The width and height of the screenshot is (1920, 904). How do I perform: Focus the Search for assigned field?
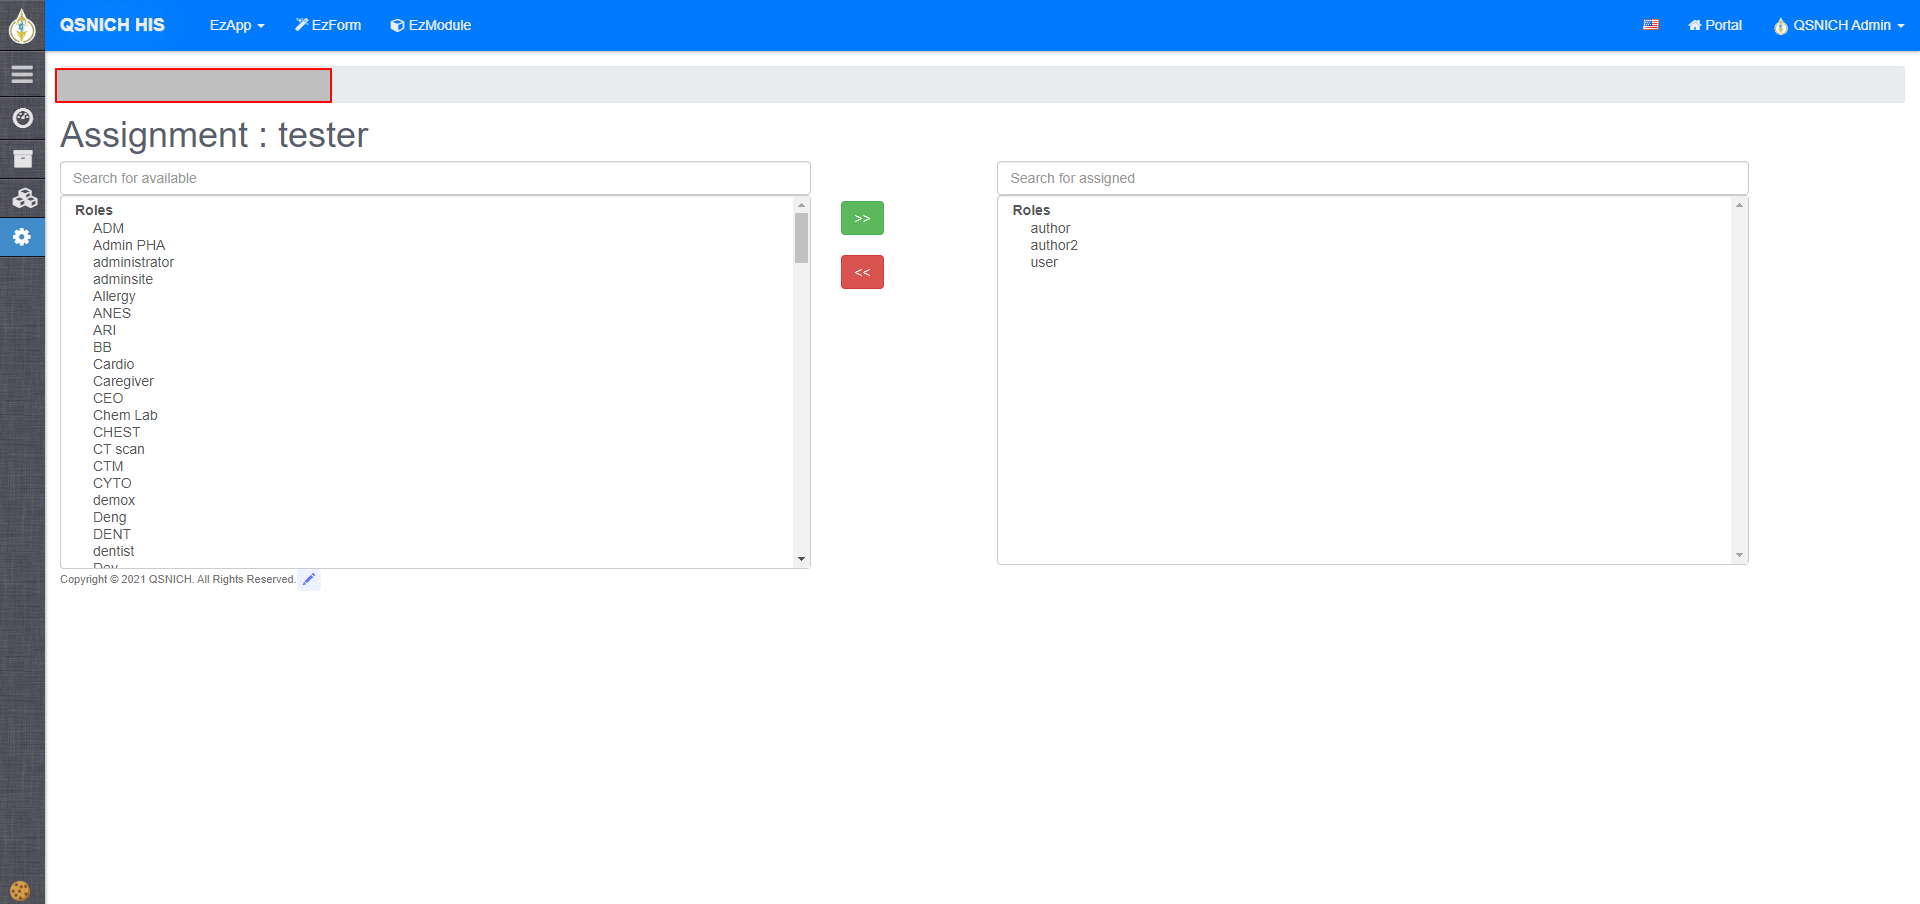[x=1372, y=178]
